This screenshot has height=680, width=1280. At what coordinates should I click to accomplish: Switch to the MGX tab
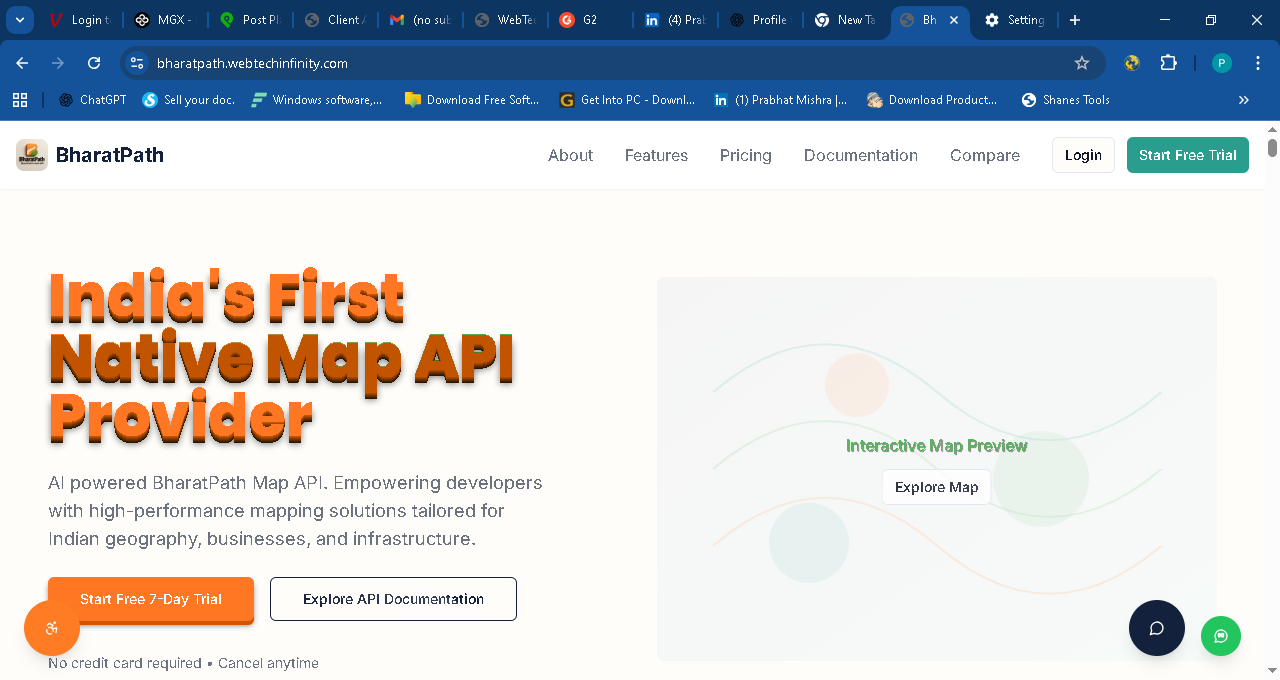click(163, 20)
